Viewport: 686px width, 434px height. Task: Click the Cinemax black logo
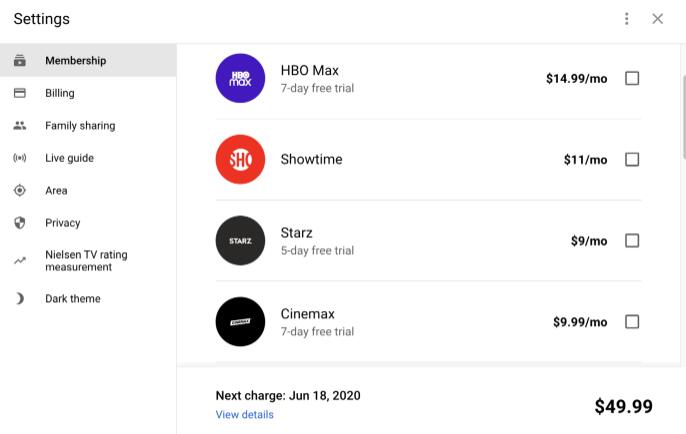click(x=240, y=322)
